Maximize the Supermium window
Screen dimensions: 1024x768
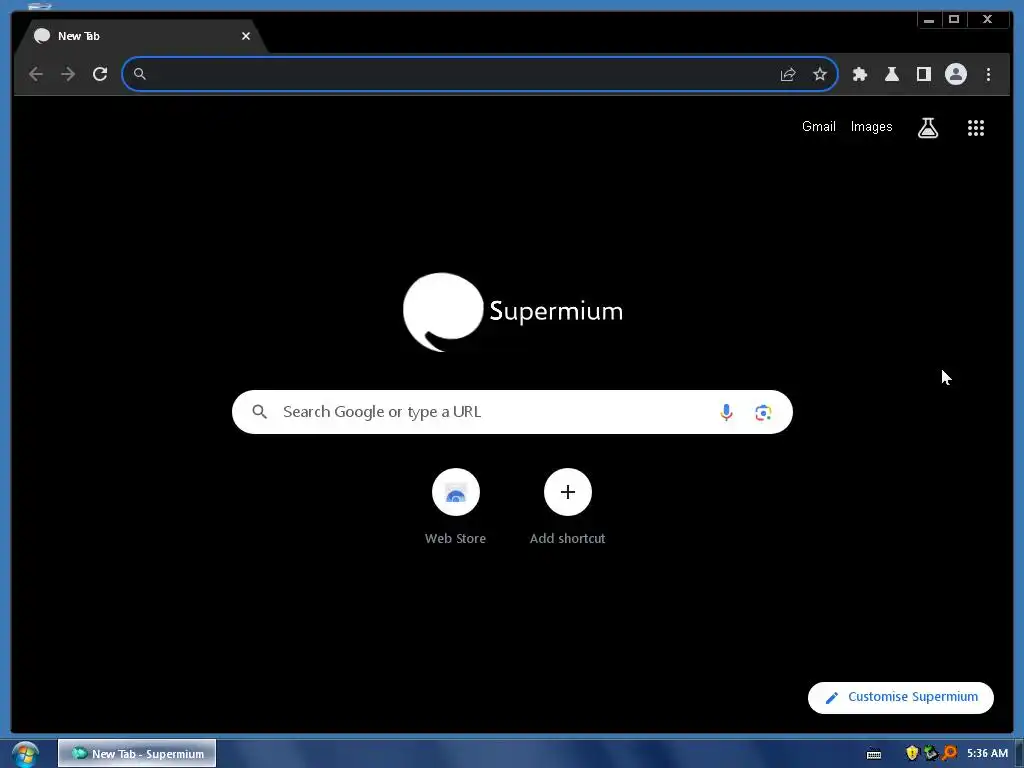pyautogui.click(x=954, y=20)
